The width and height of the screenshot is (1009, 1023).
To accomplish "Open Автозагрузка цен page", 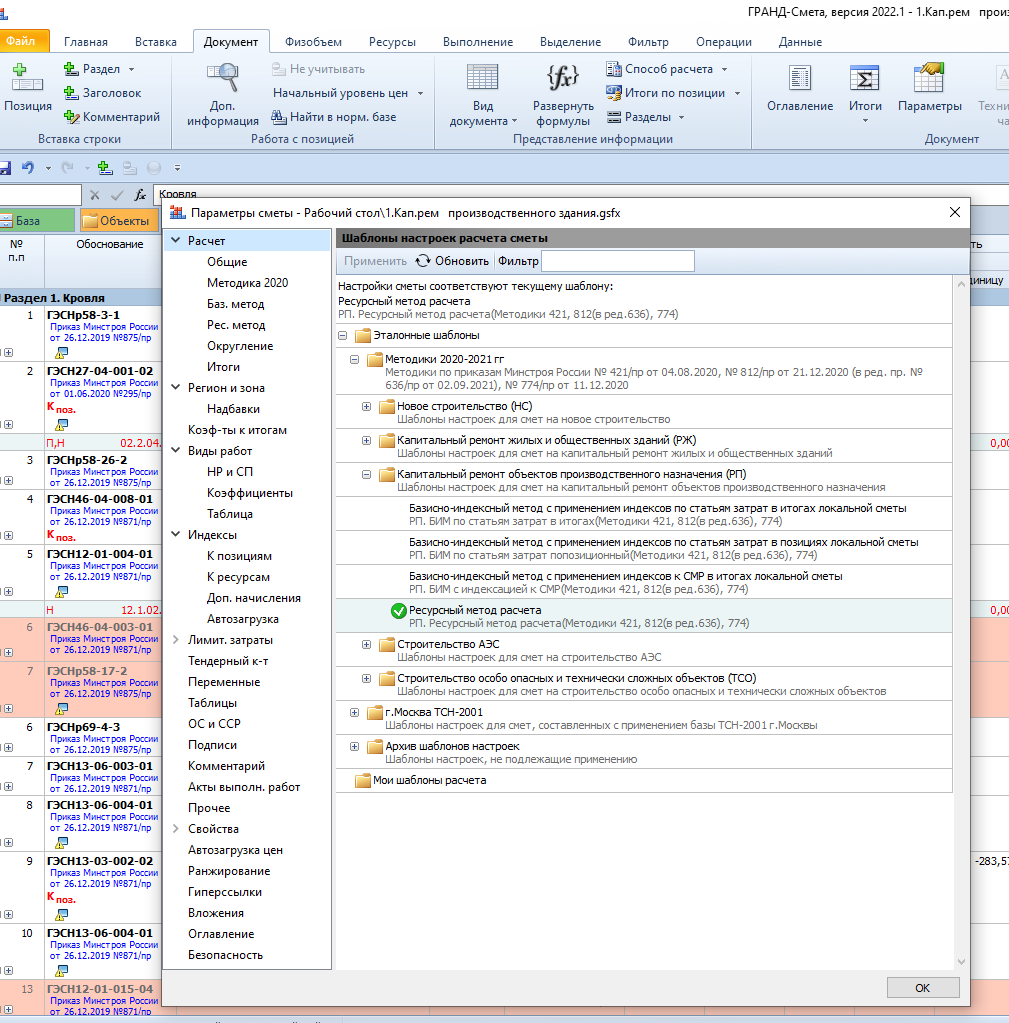I will click(235, 850).
